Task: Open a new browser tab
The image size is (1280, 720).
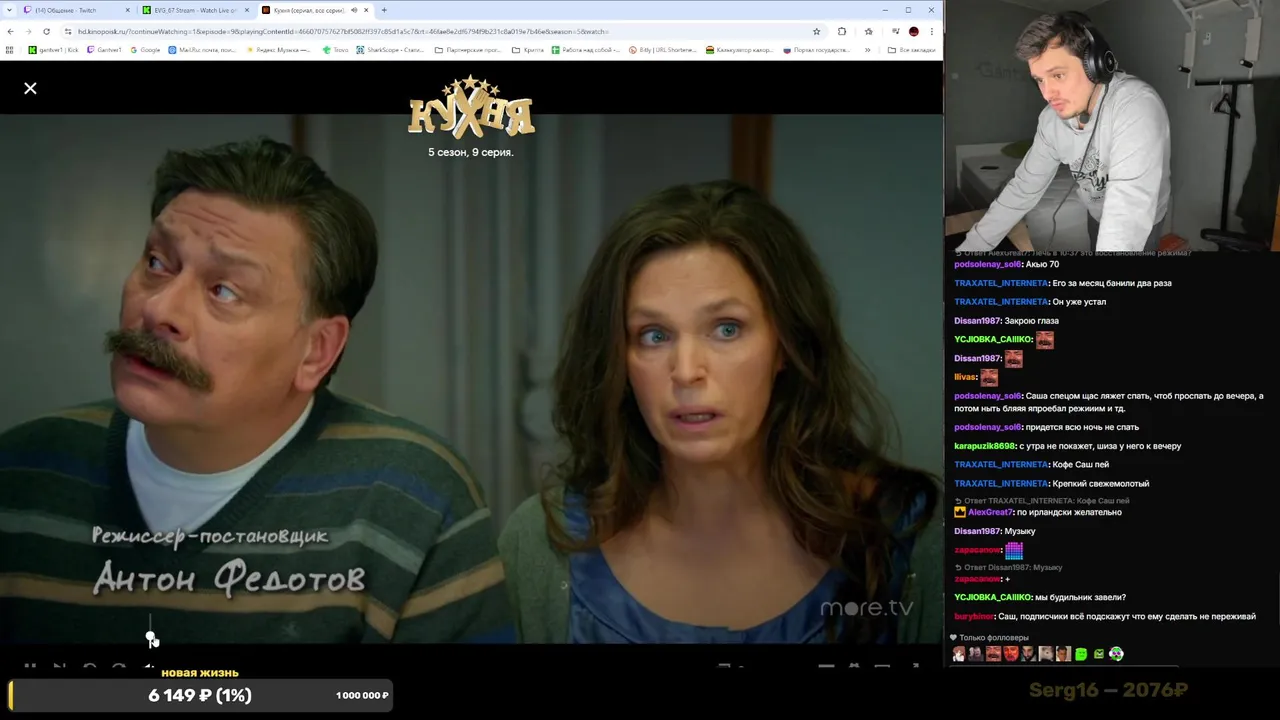Action: coord(384,10)
